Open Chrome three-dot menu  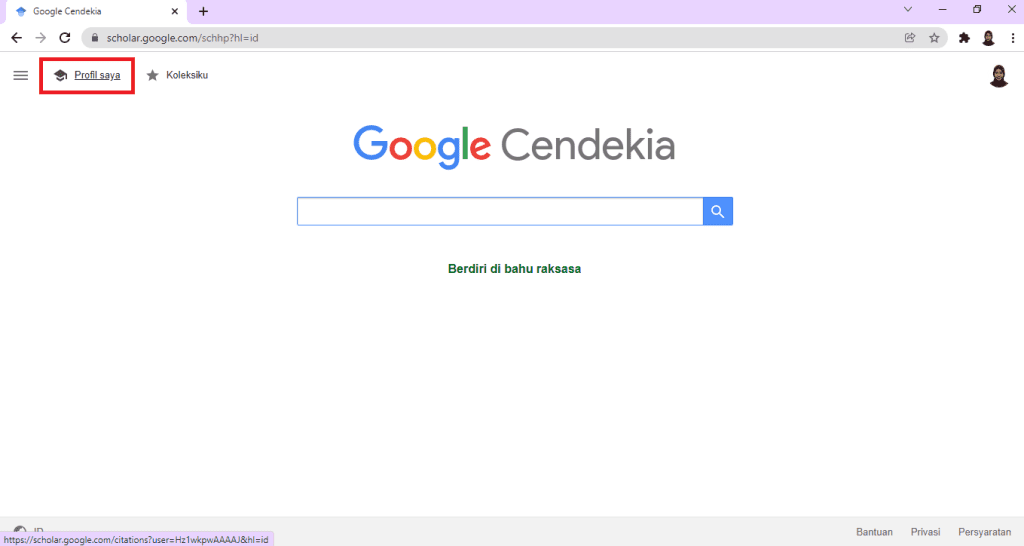coord(1012,38)
